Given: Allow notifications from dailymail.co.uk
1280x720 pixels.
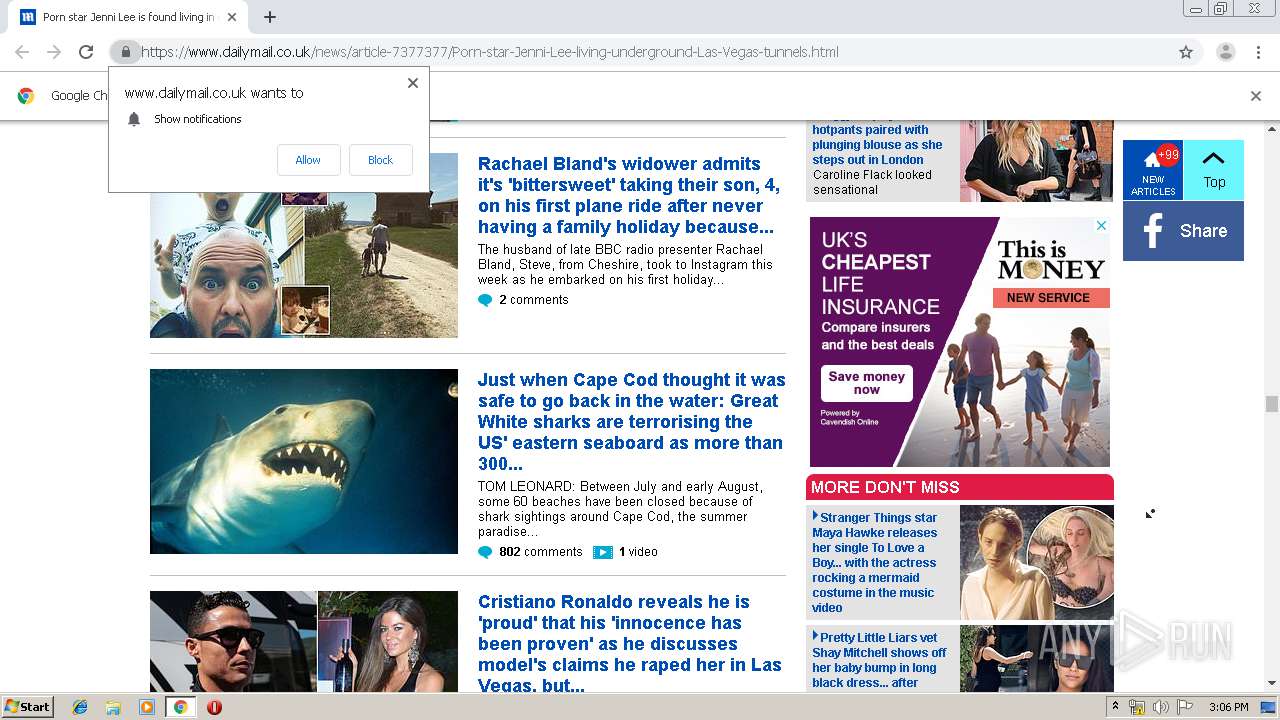Looking at the screenshot, I should pos(308,160).
